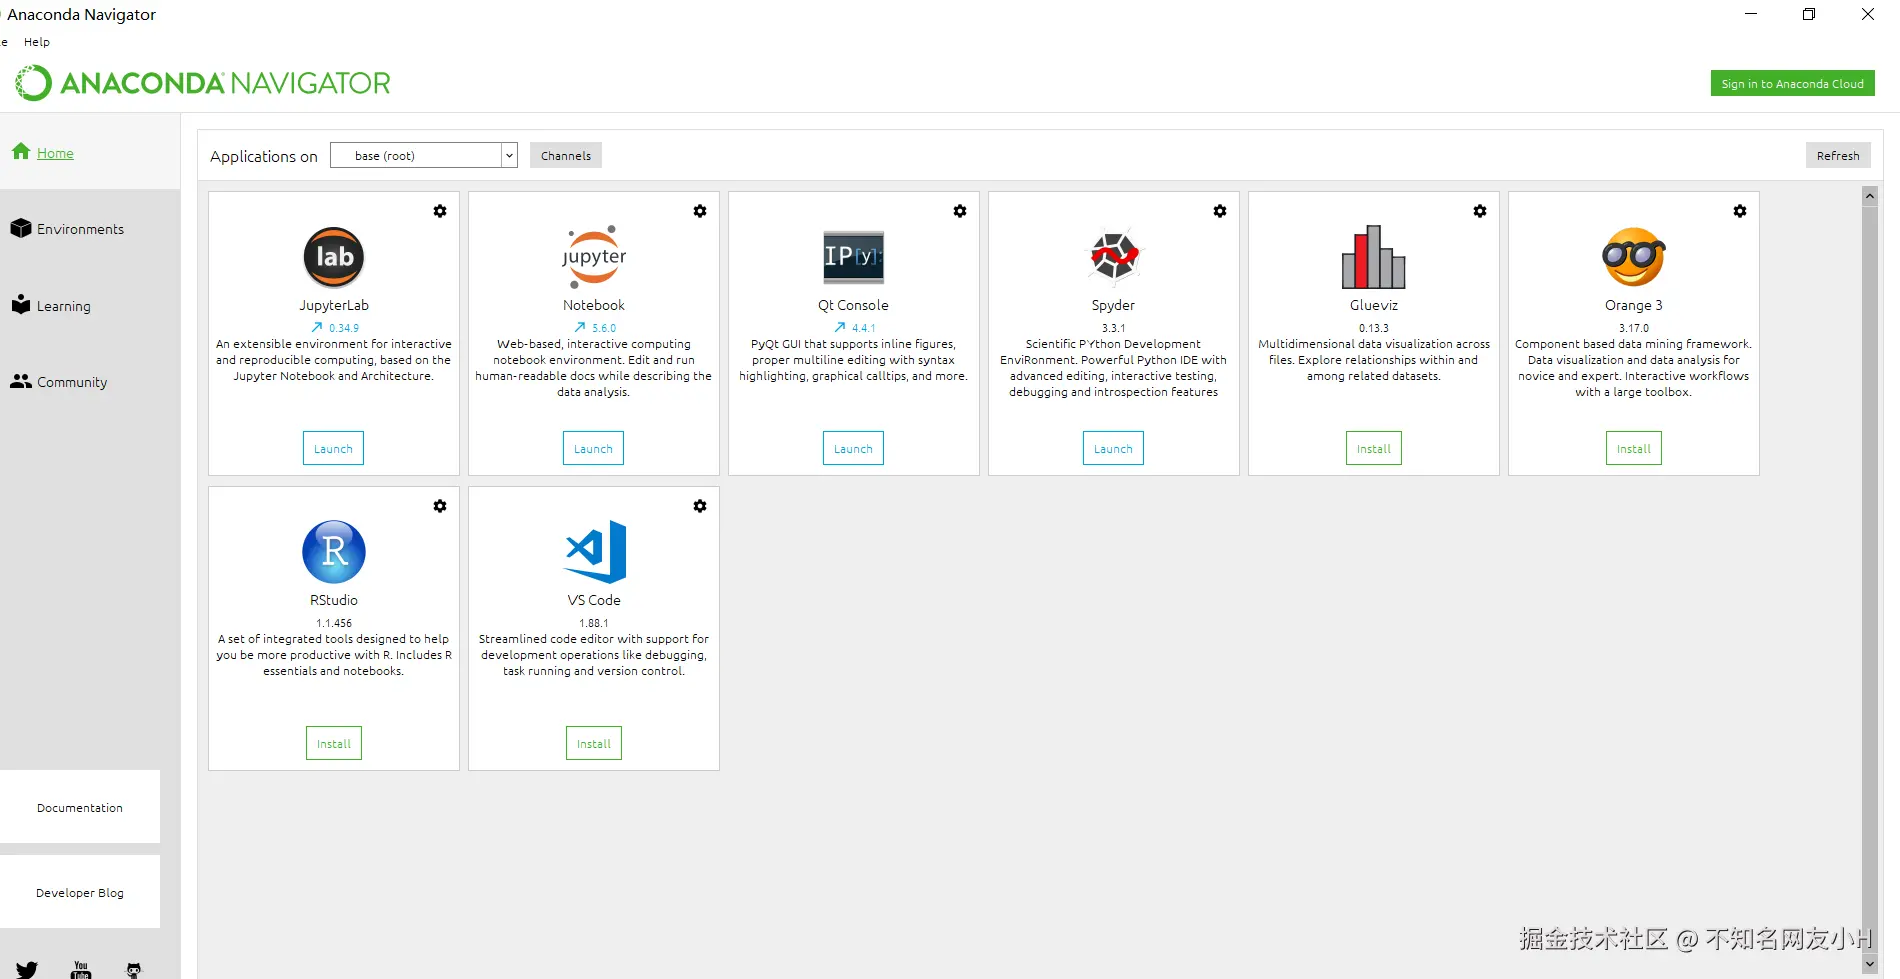
Task: Click the Learning book icon
Action: [21, 304]
